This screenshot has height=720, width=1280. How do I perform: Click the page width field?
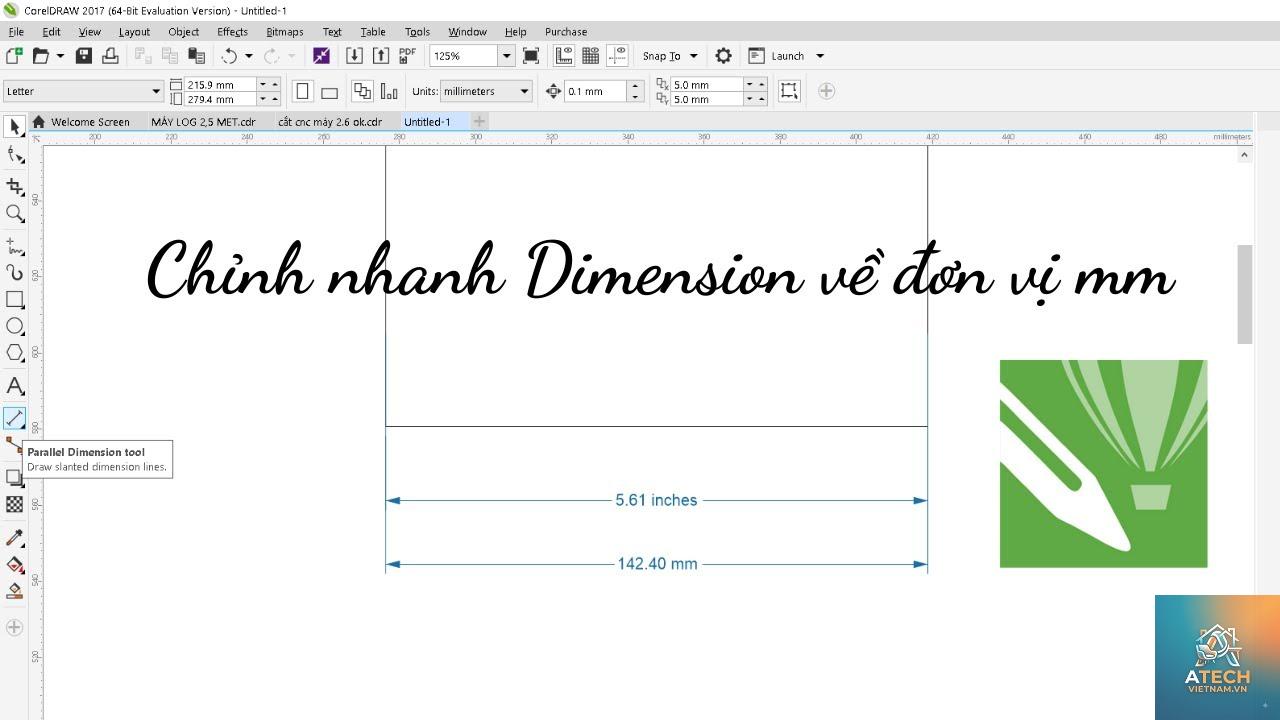click(220, 84)
